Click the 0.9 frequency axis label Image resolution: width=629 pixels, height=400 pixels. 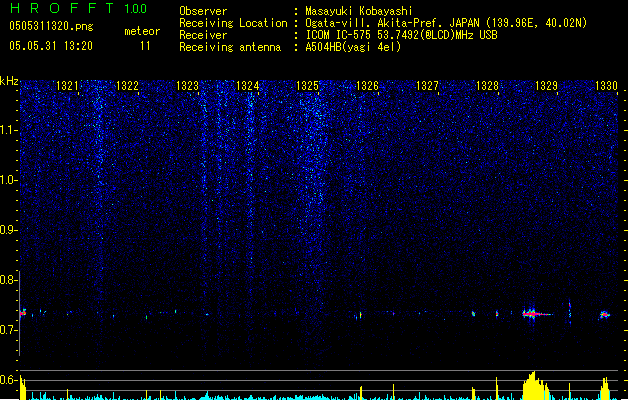pyautogui.click(x=9, y=230)
